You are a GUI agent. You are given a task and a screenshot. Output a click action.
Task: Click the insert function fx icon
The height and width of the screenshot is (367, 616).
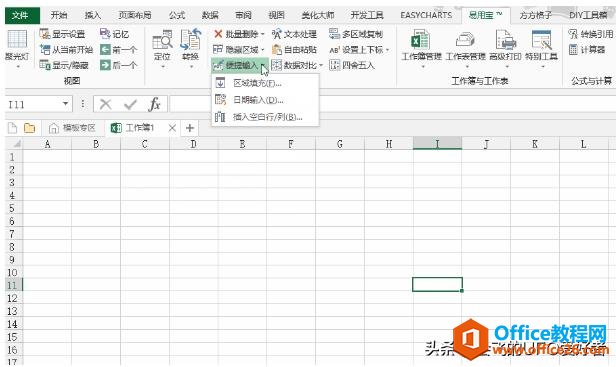pos(154,105)
